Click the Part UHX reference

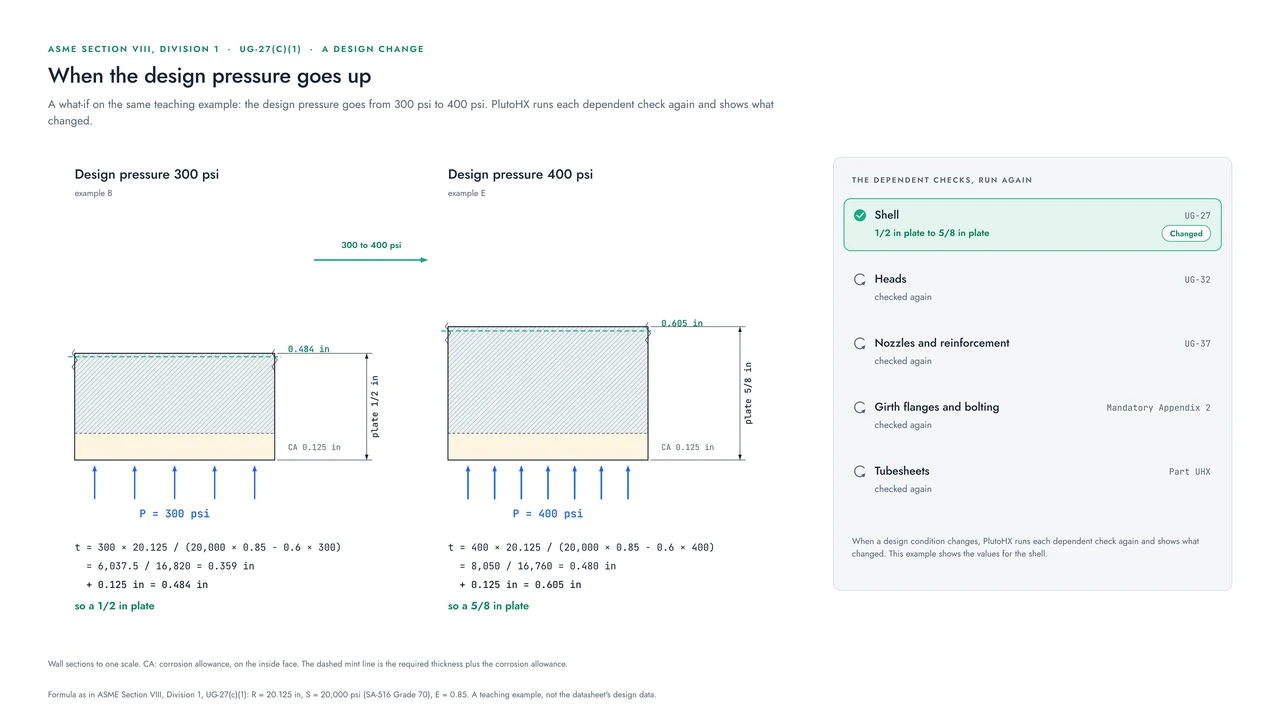coord(1189,472)
